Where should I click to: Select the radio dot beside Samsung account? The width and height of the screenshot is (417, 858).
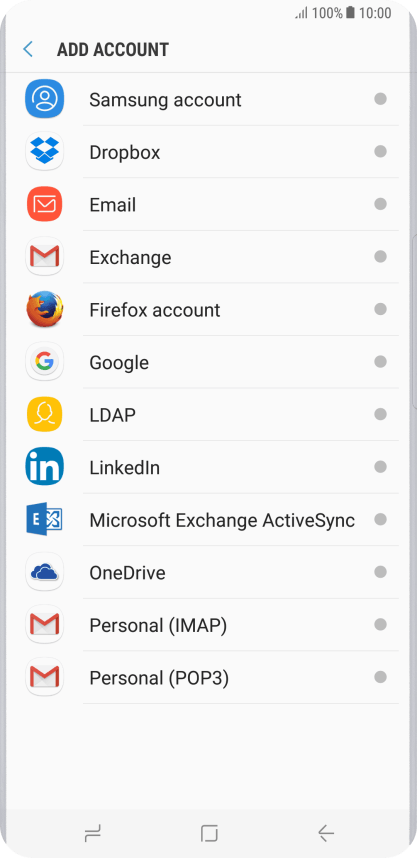point(380,99)
